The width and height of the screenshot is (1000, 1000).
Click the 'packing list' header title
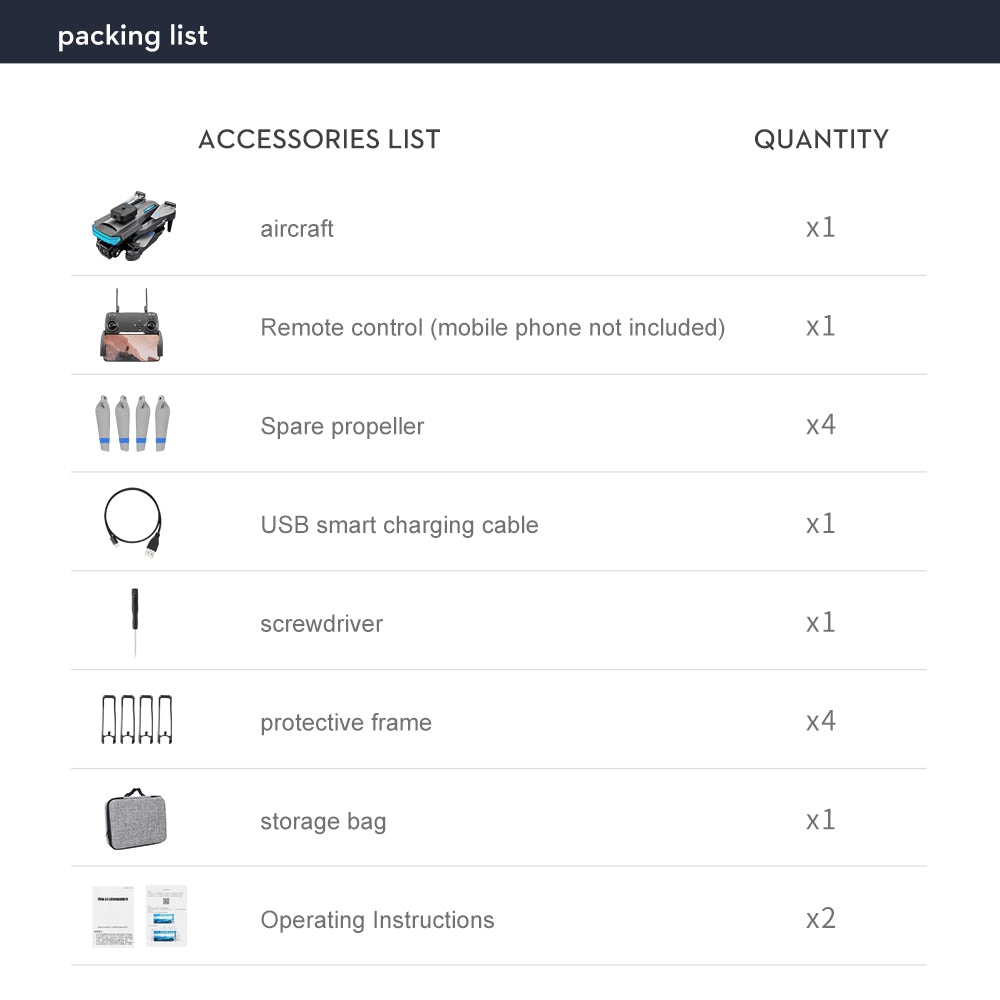pyautogui.click(x=133, y=36)
